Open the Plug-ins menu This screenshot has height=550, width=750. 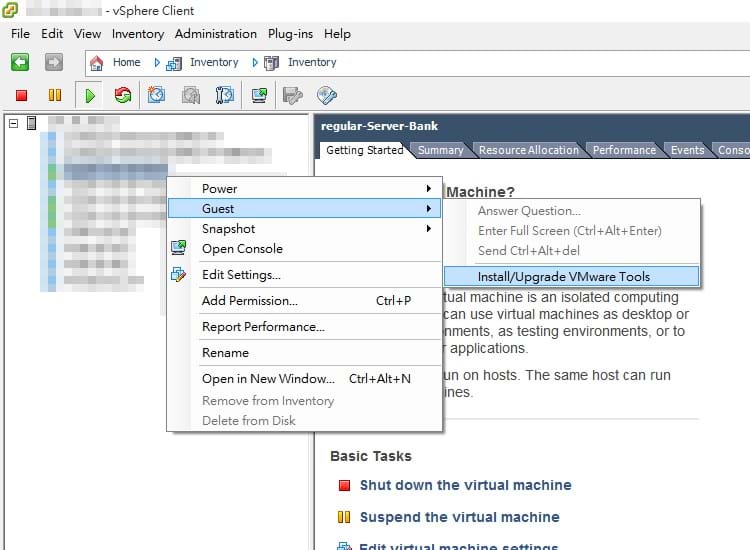pyautogui.click(x=290, y=34)
